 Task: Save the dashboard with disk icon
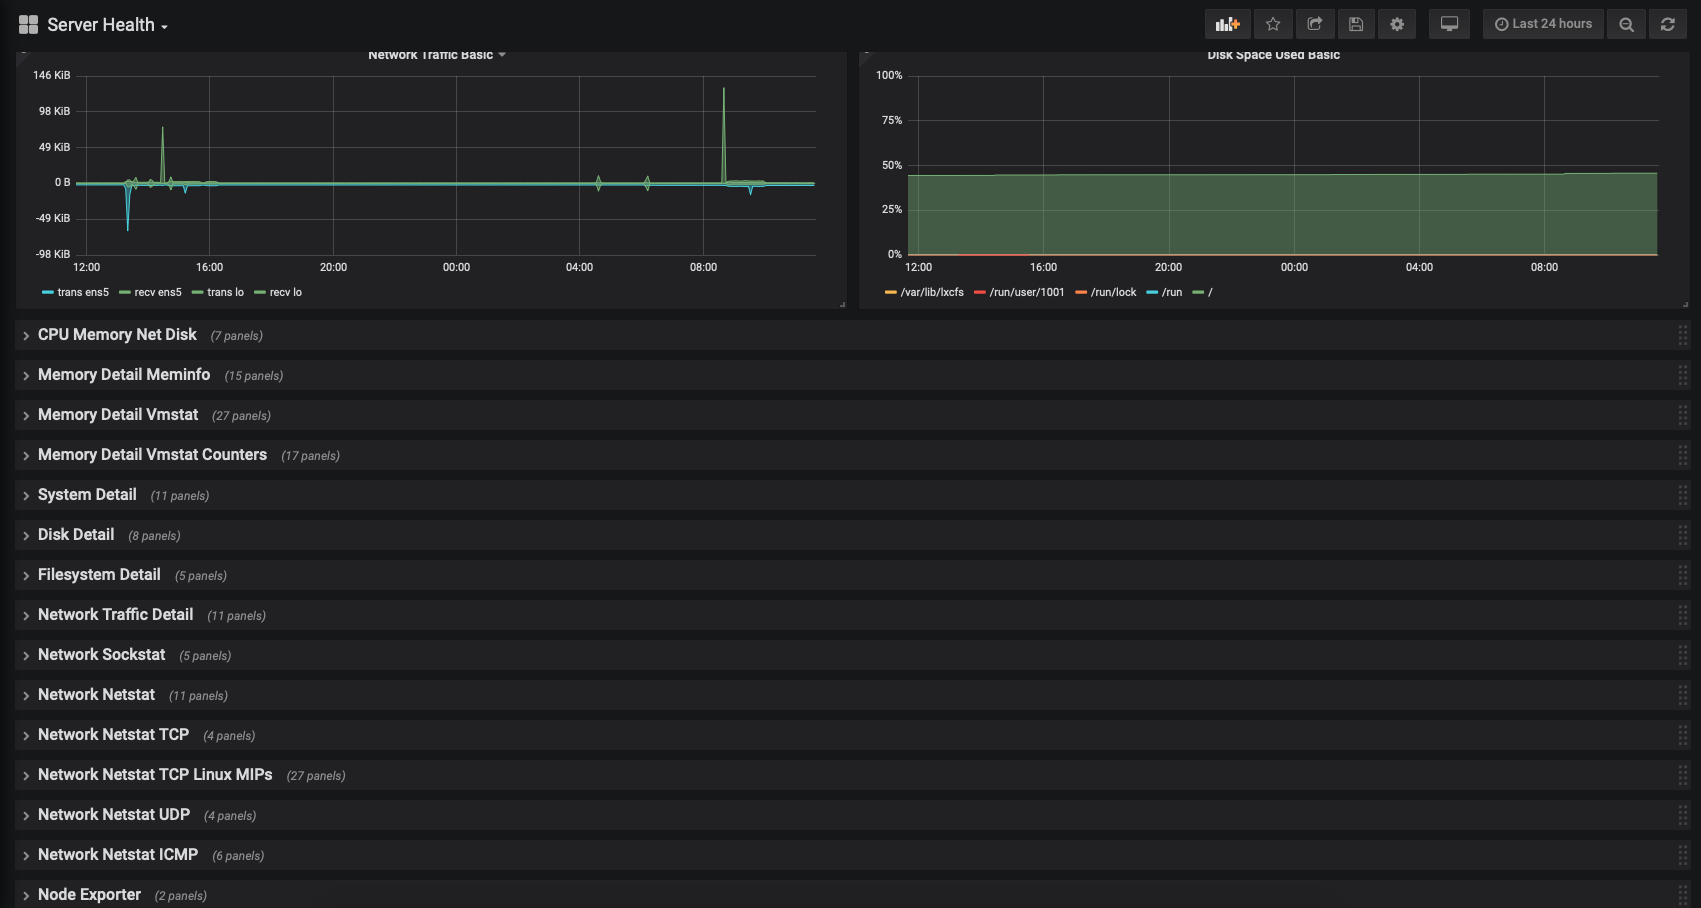(1356, 24)
